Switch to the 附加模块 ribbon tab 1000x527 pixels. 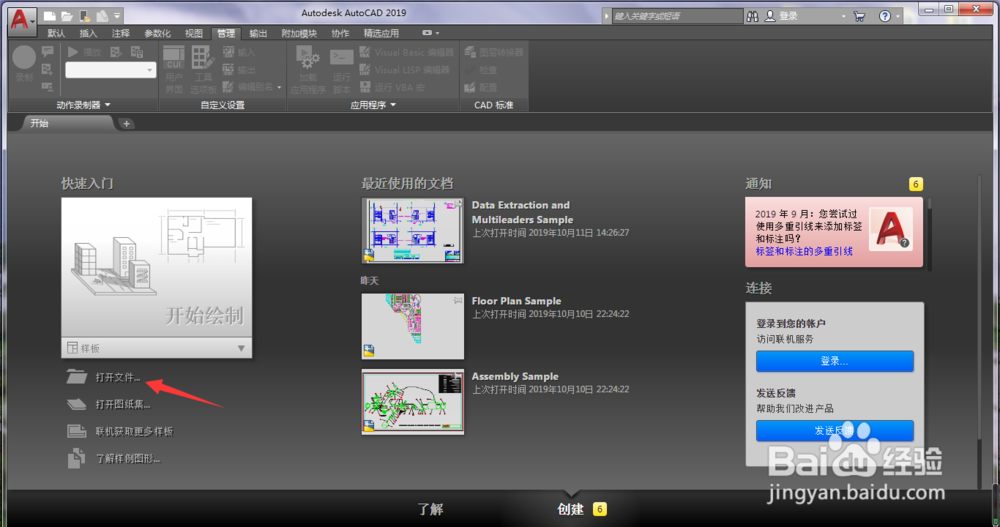pyautogui.click(x=299, y=33)
